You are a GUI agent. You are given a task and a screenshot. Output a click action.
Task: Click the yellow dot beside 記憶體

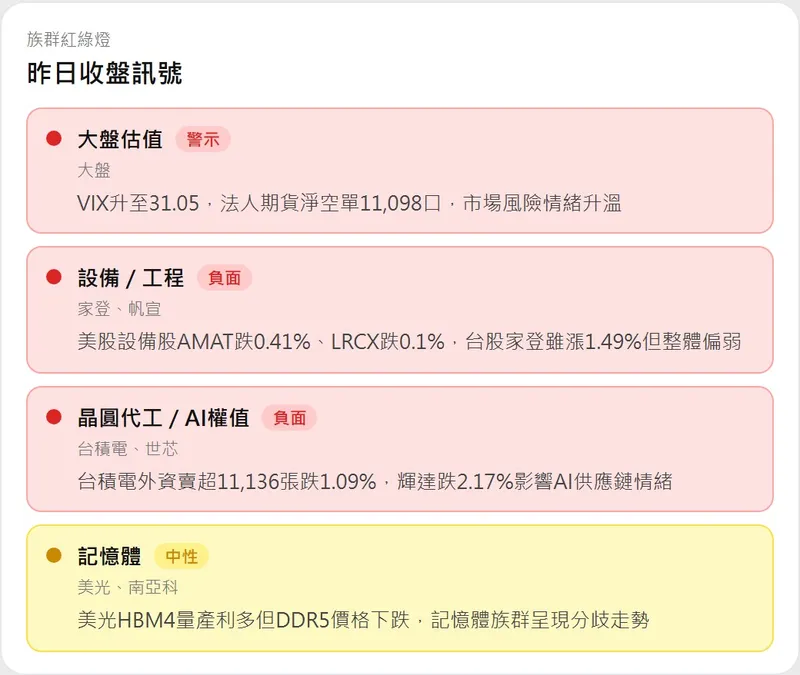coord(54,555)
